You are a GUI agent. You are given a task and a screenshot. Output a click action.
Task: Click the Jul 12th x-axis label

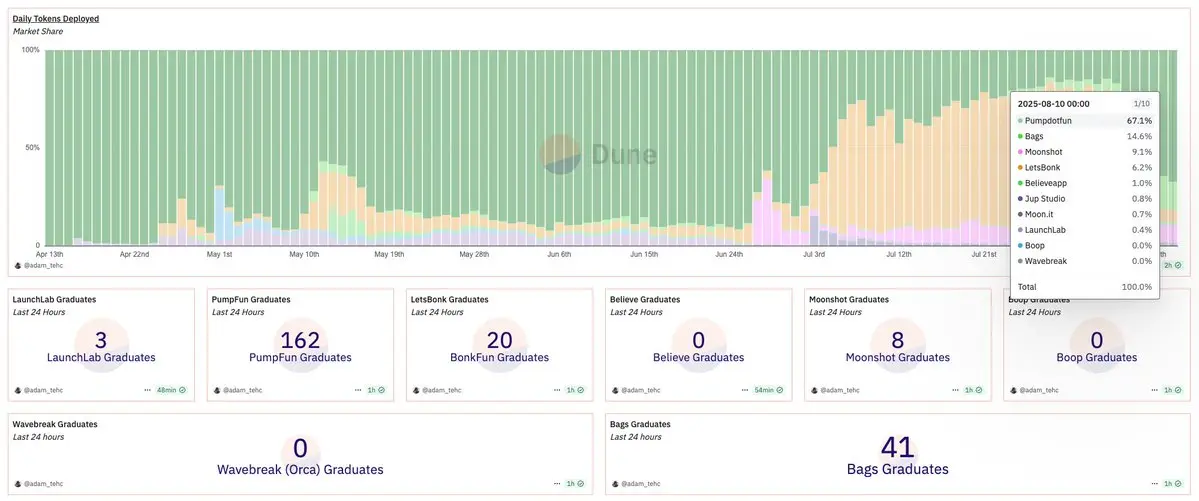pyautogui.click(x=898, y=253)
